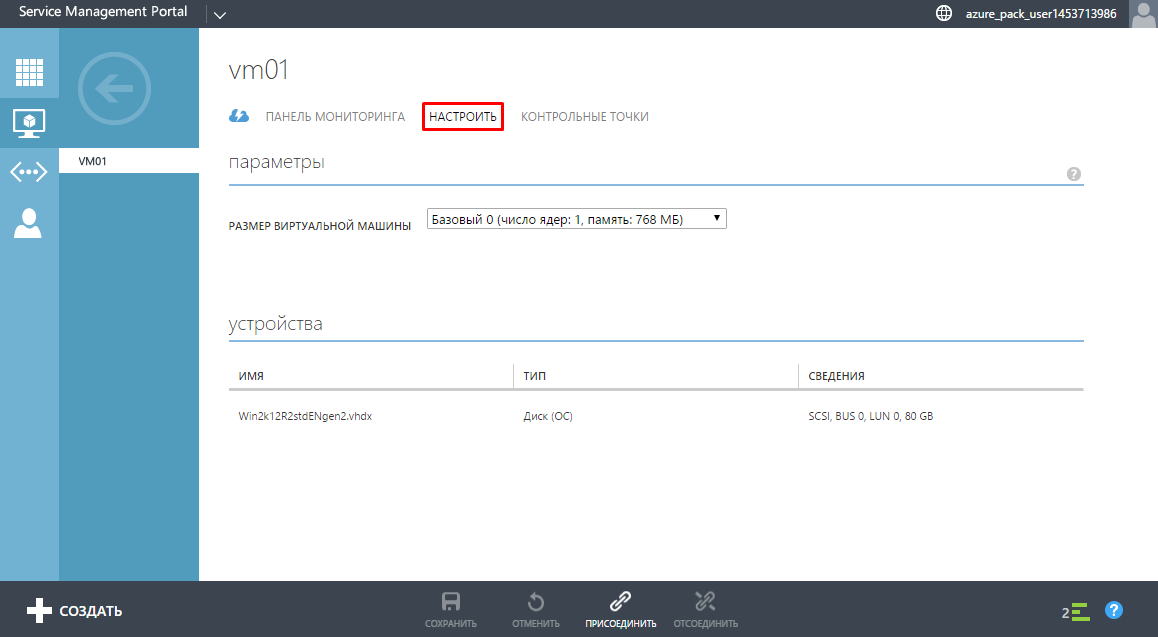This screenshot has width=1158, height=637.
Task: Select the VM01 item in the list
Action: click(93, 161)
